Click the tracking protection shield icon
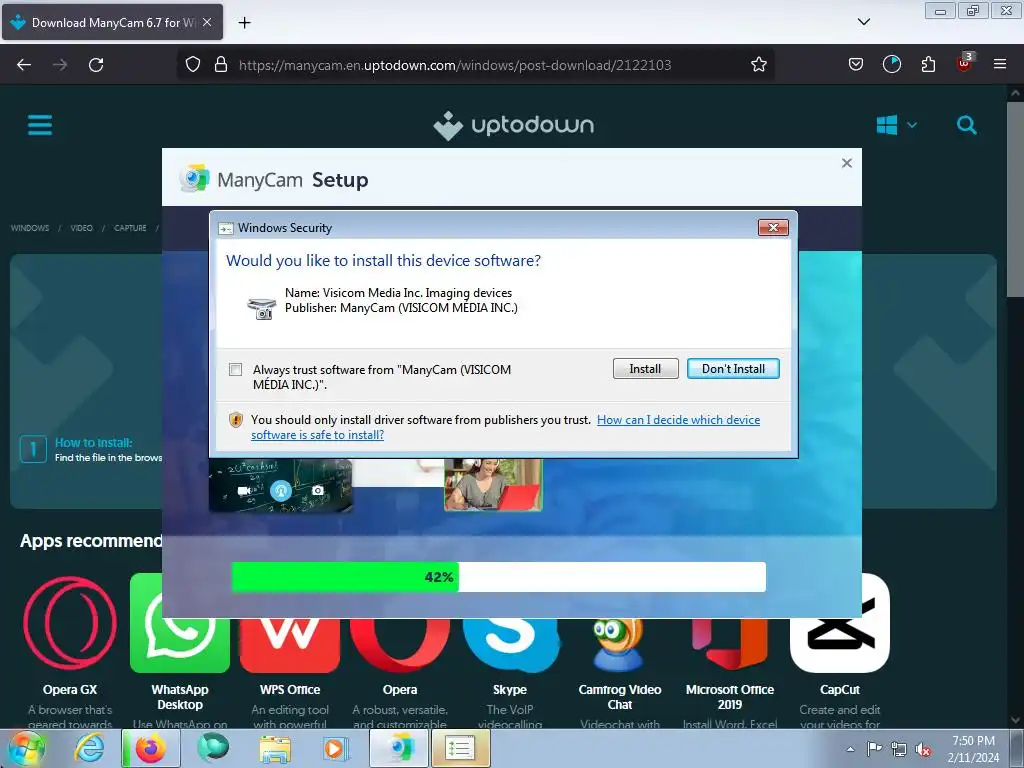 (x=193, y=65)
